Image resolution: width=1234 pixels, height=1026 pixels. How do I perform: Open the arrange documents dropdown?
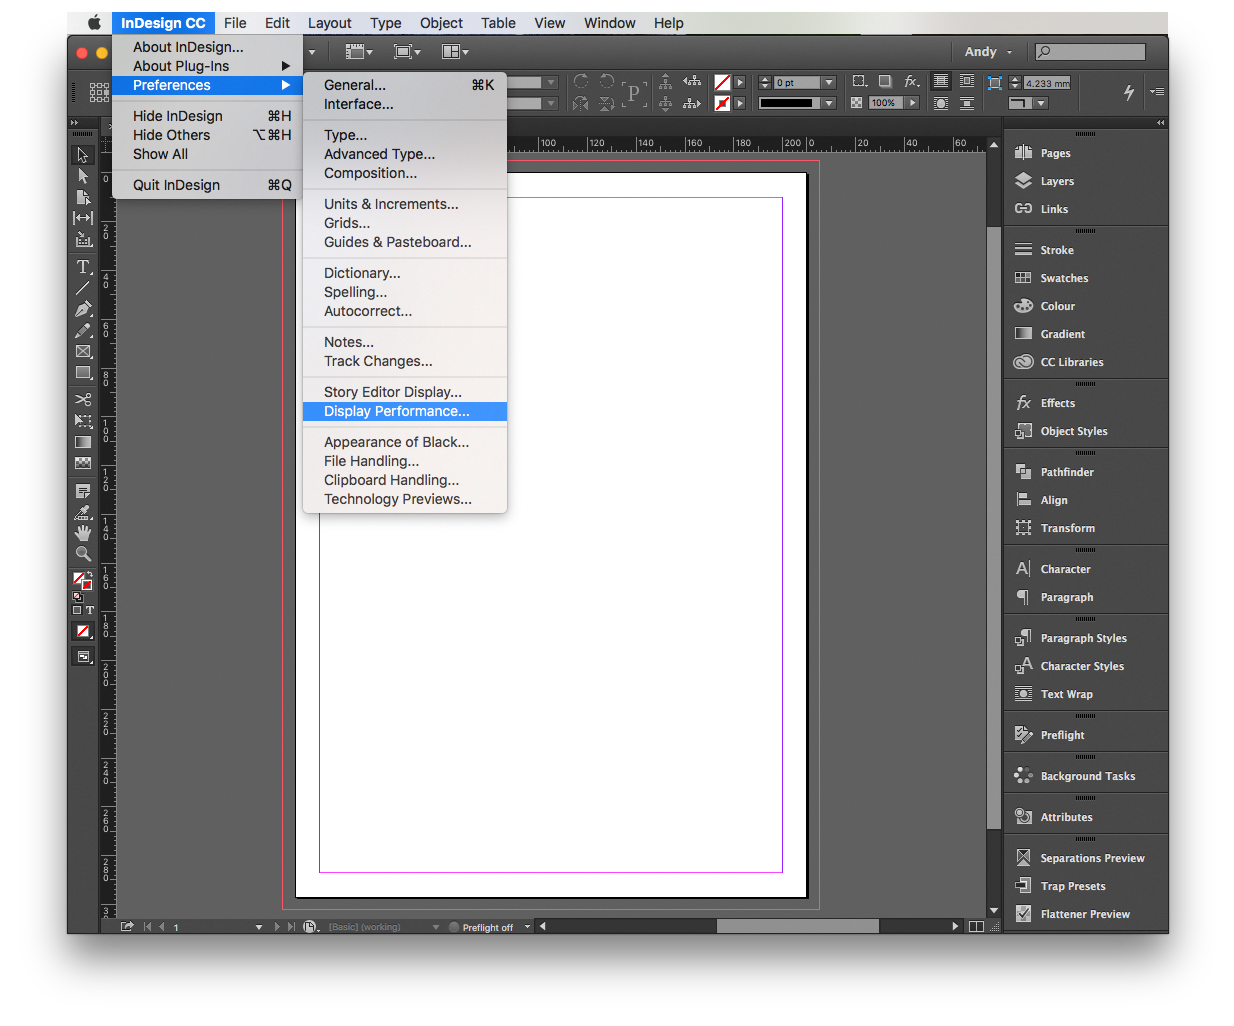tap(455, 52)
